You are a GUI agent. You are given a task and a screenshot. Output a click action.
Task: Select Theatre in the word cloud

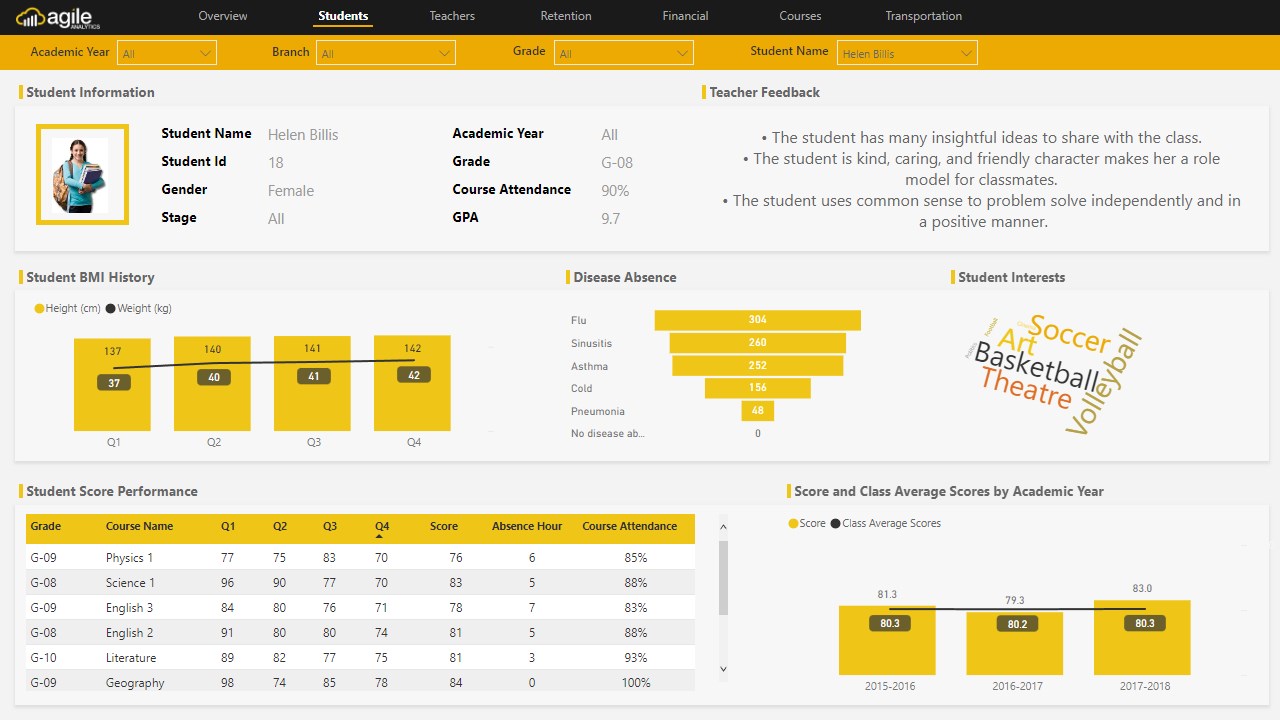click(x=1026, y=388)
